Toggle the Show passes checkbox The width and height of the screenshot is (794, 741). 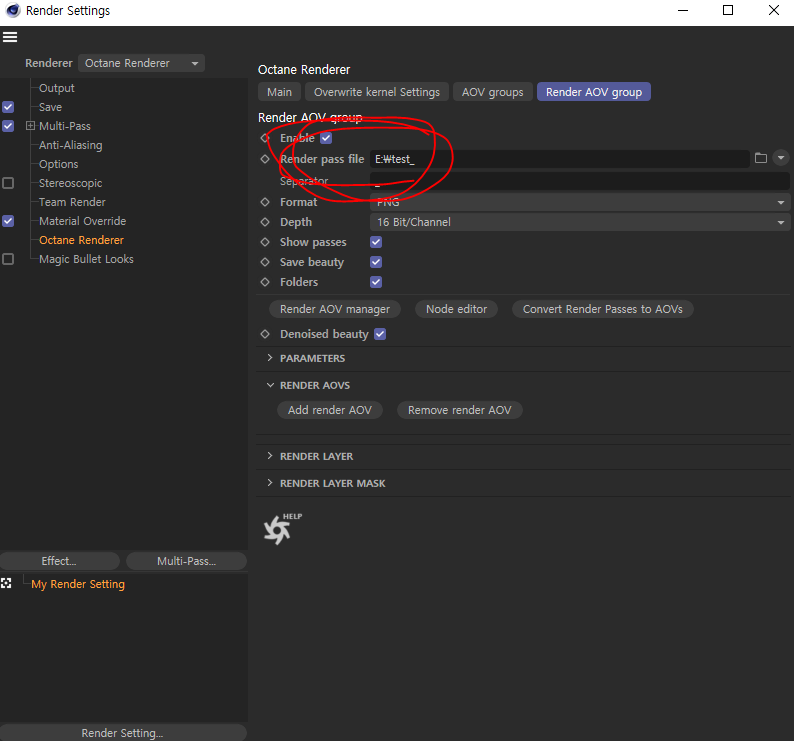click(376, 242)
